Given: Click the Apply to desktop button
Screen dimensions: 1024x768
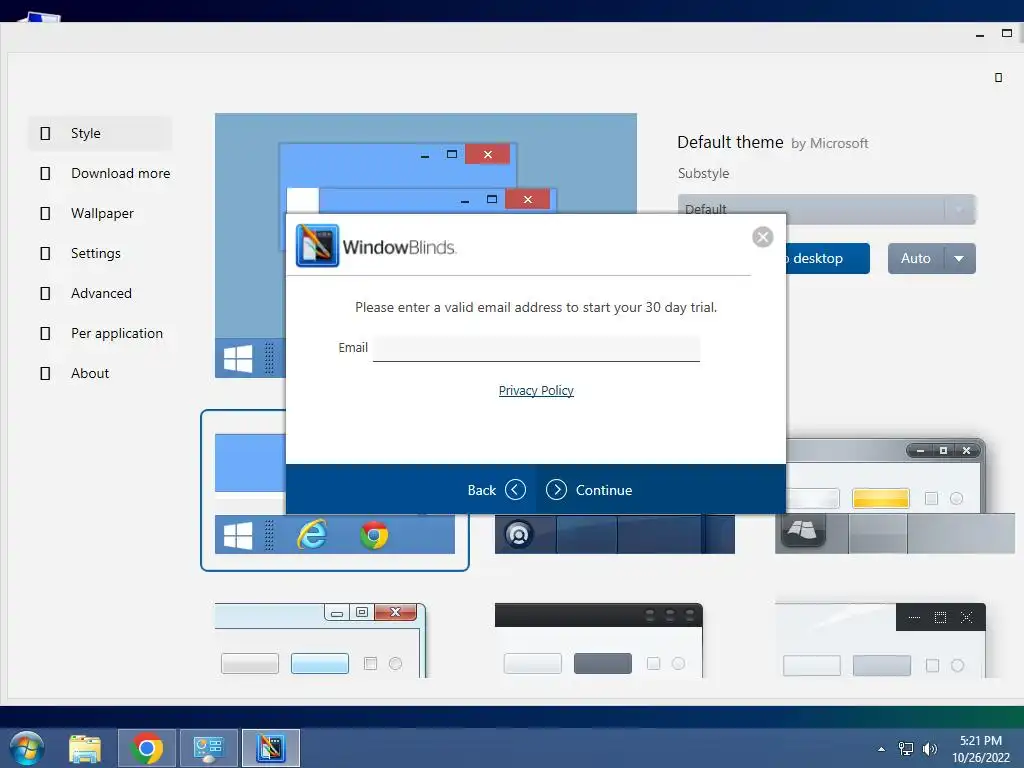Looking at the screenshot, I should pyautogui.click(x=827, y=259).
